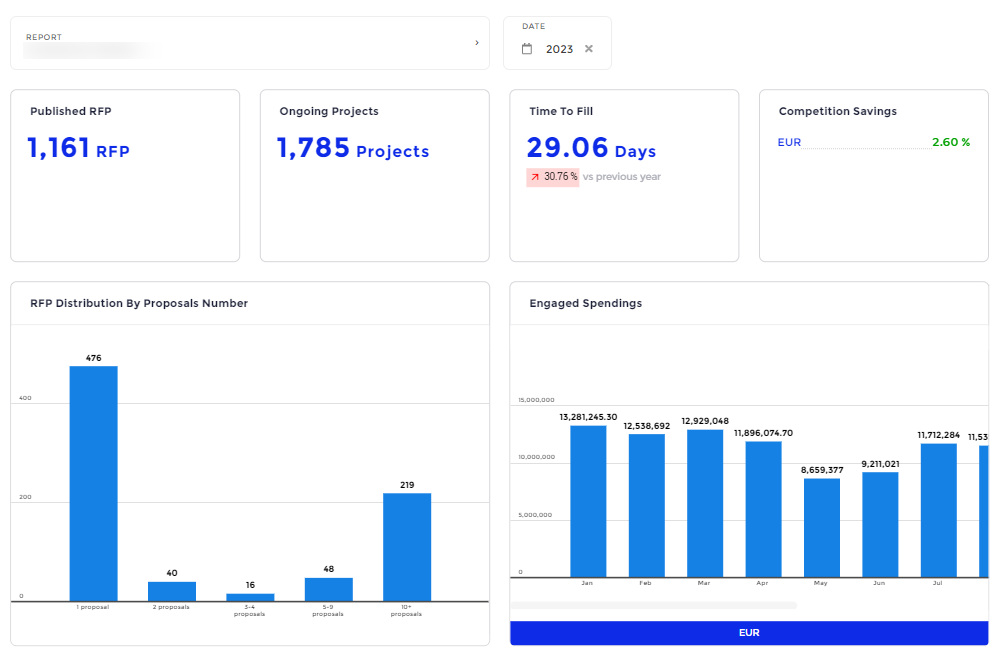Expand the Report selector chevron arrow
The image size is (1001, 671).
pos(476,43)
